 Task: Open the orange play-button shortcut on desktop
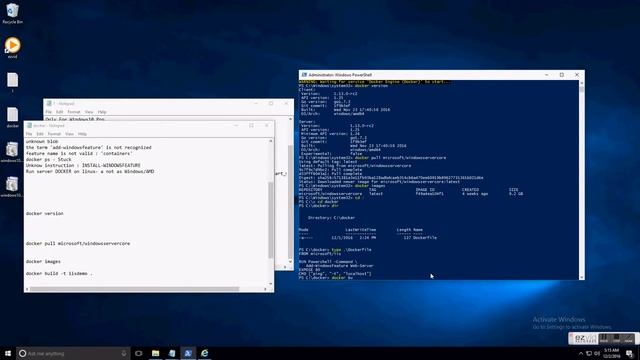(12, 47)
